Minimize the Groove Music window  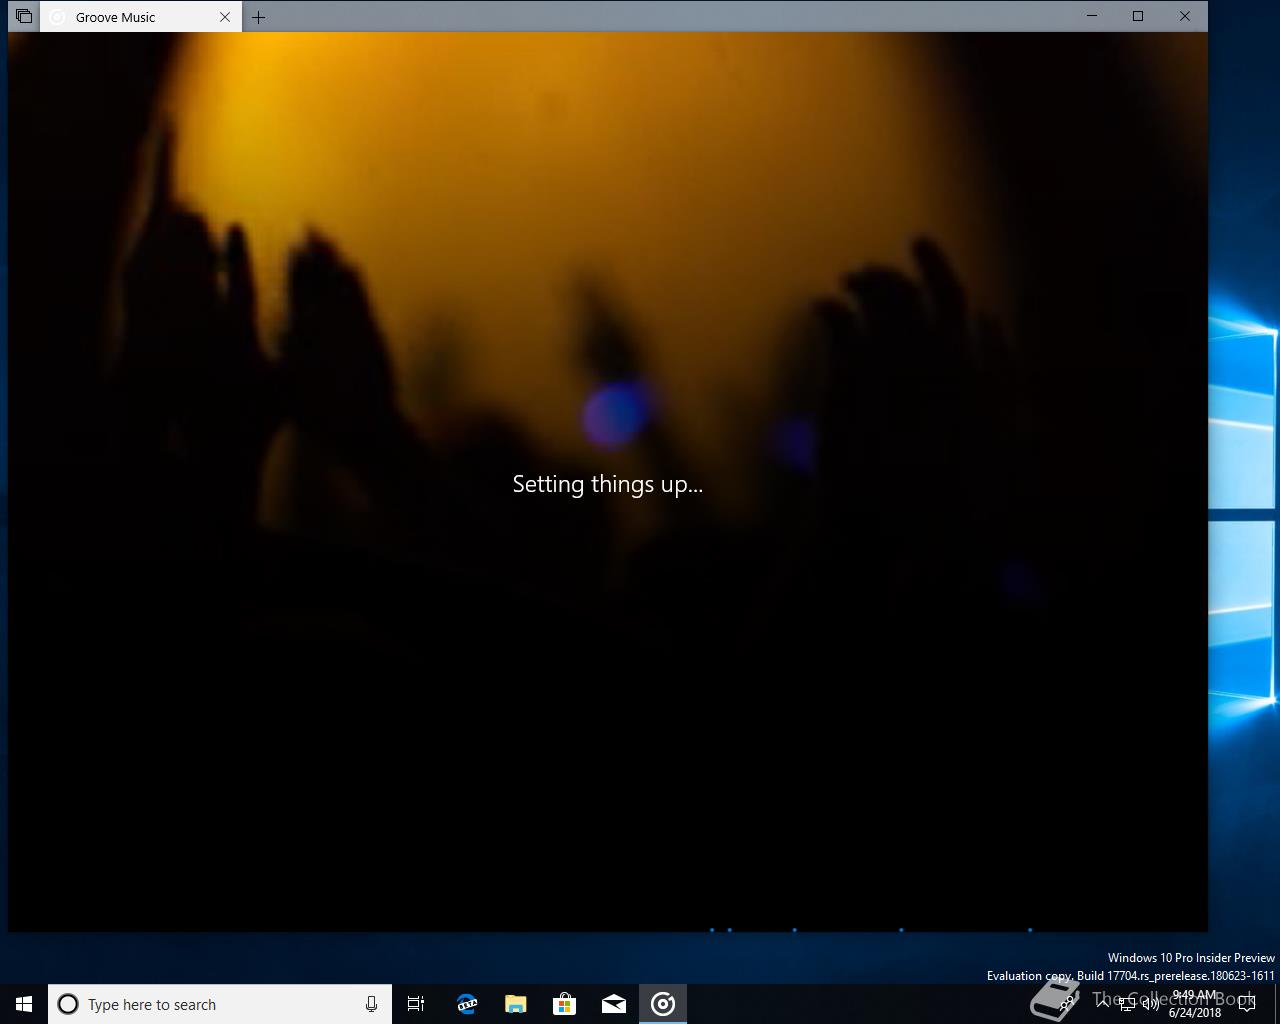[x=1092, y=16]
